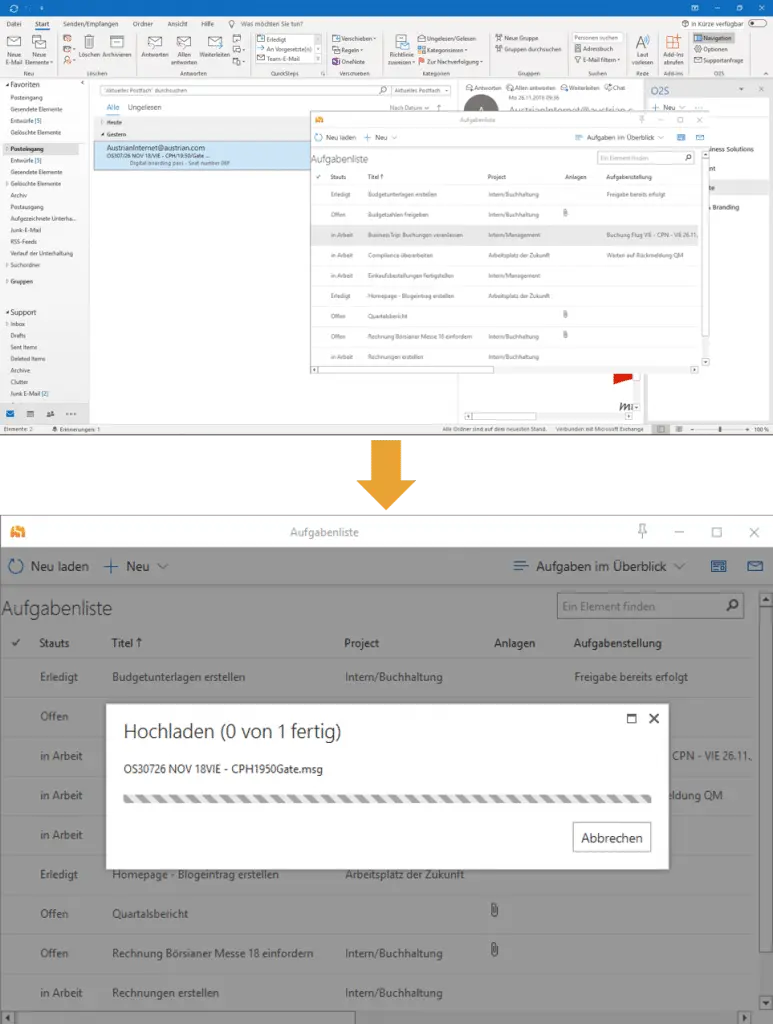Open Aufgaben im Überblick dropdown in enlarged window
The height and width of the screenshot is (1024, 773).
pos(599,566)
